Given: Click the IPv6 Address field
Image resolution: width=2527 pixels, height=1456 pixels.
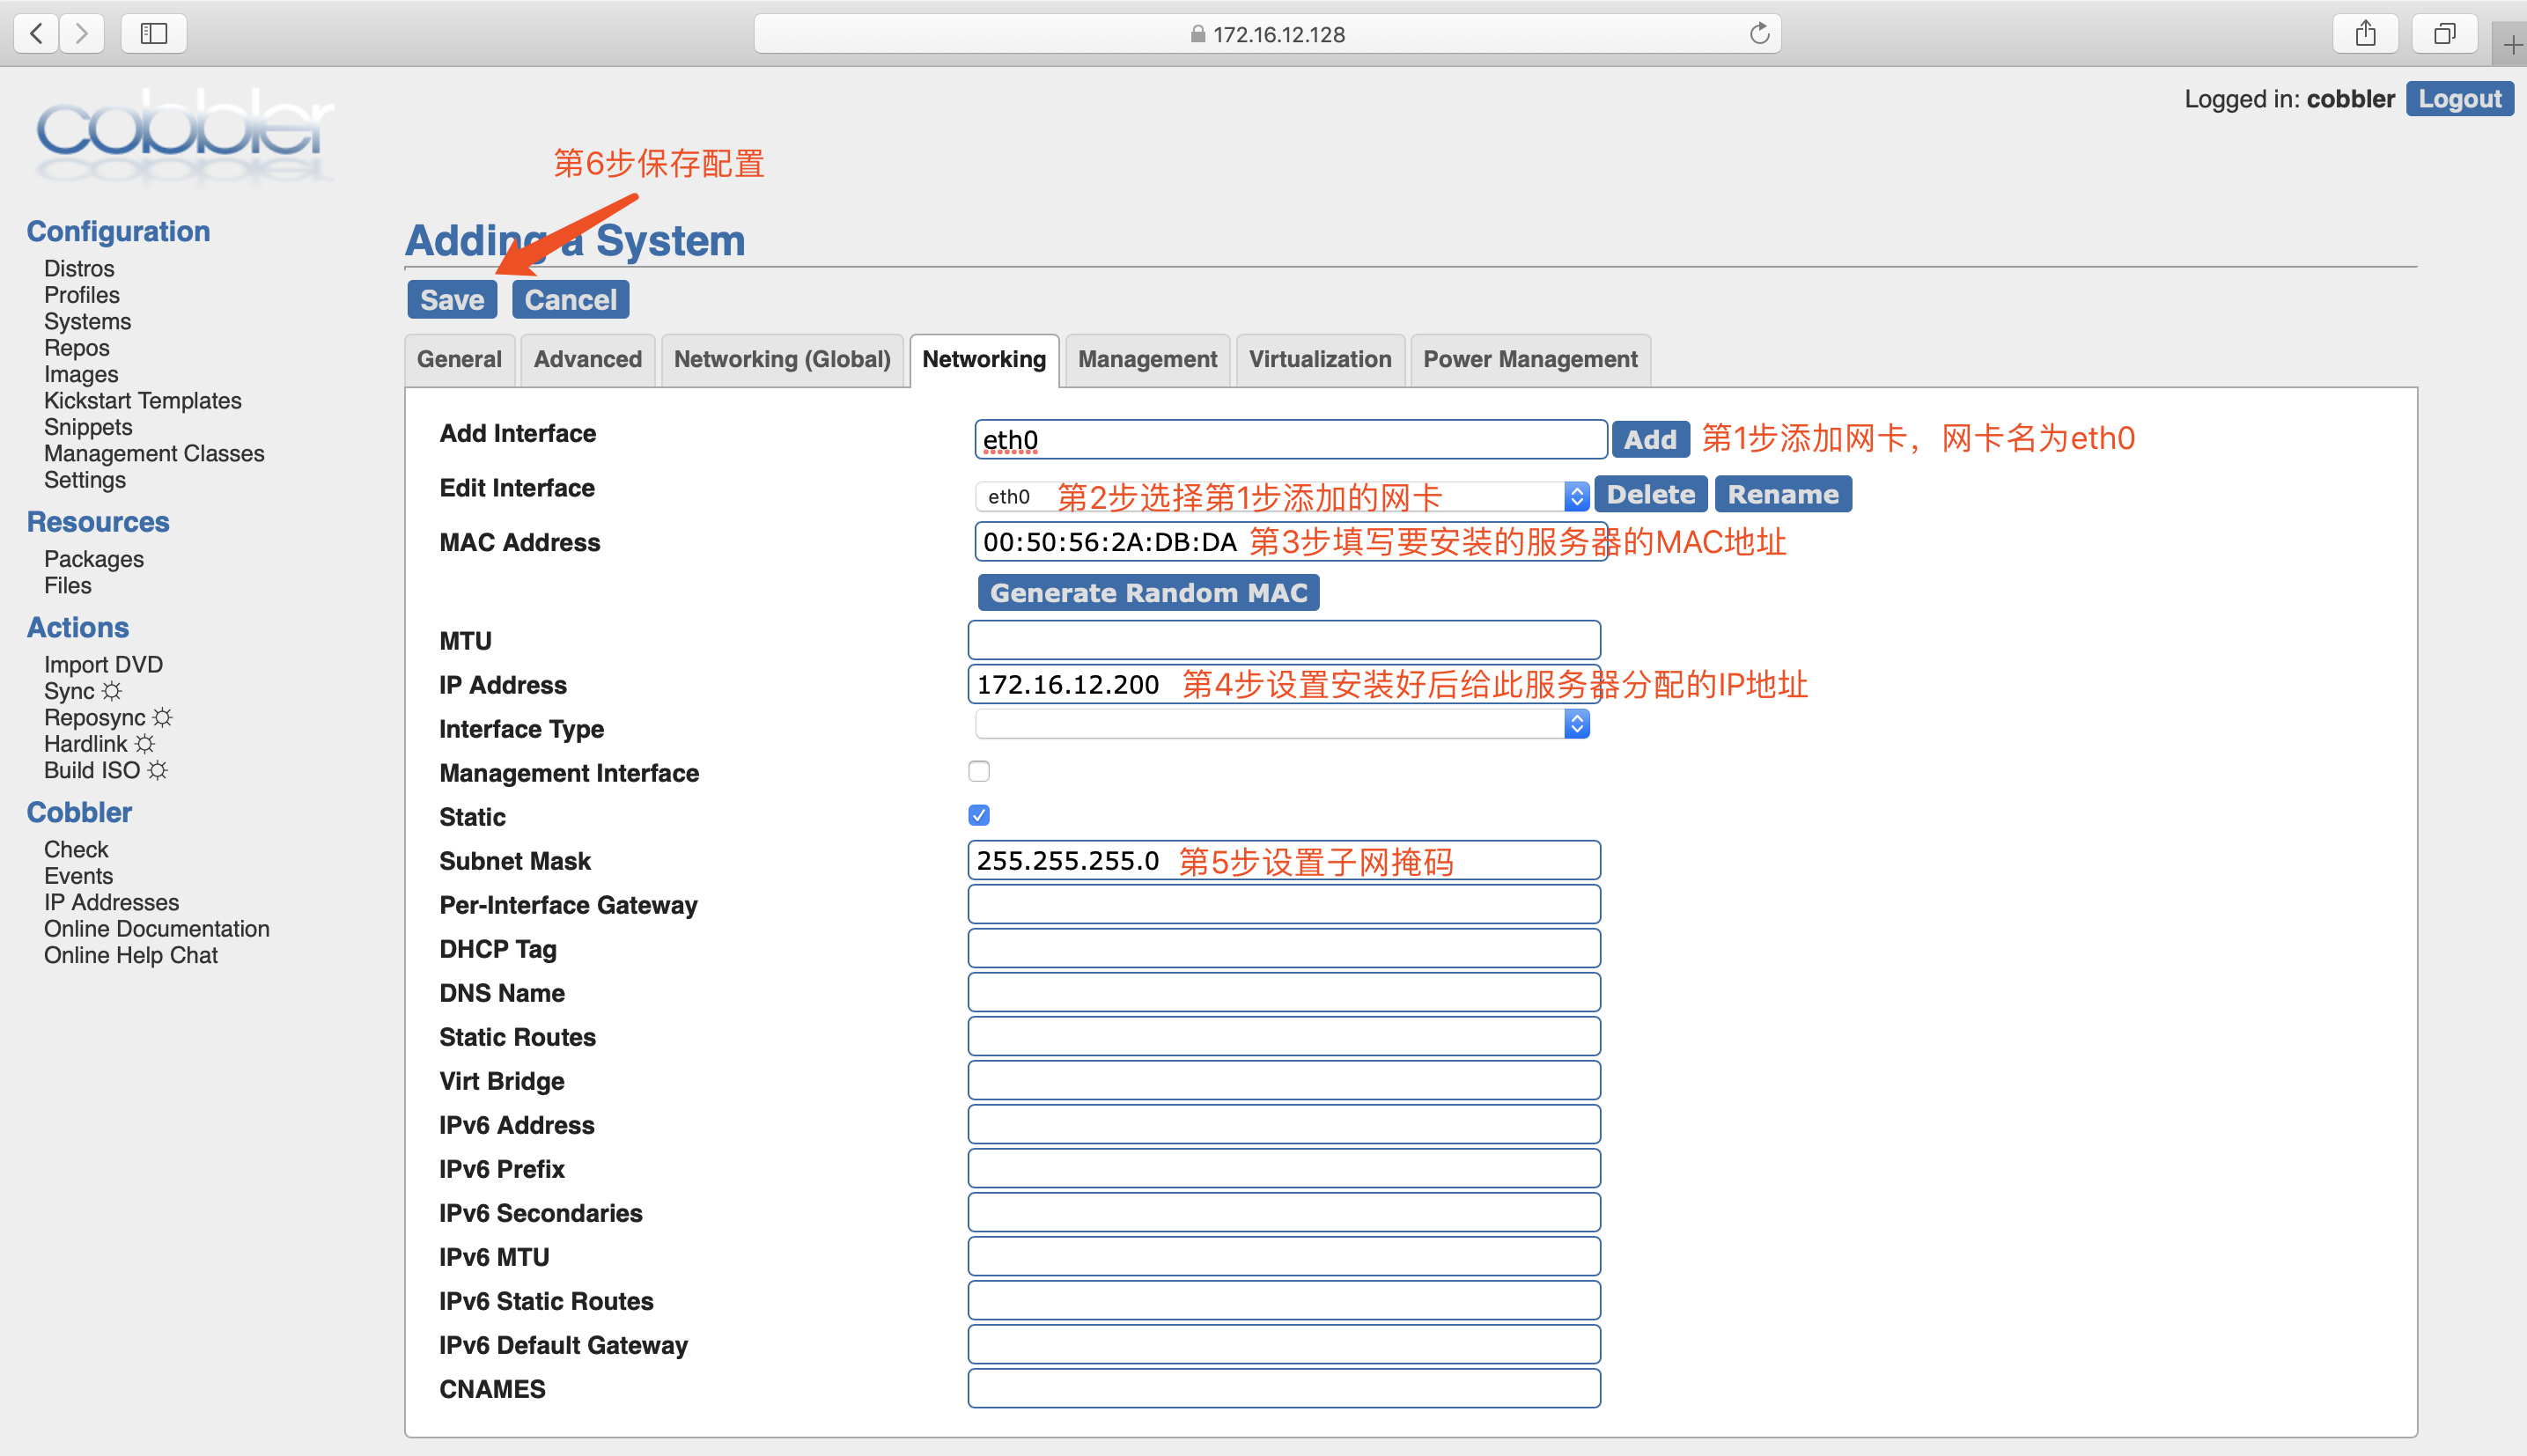Looking at the screenshot, I should click(1284, 1124).
